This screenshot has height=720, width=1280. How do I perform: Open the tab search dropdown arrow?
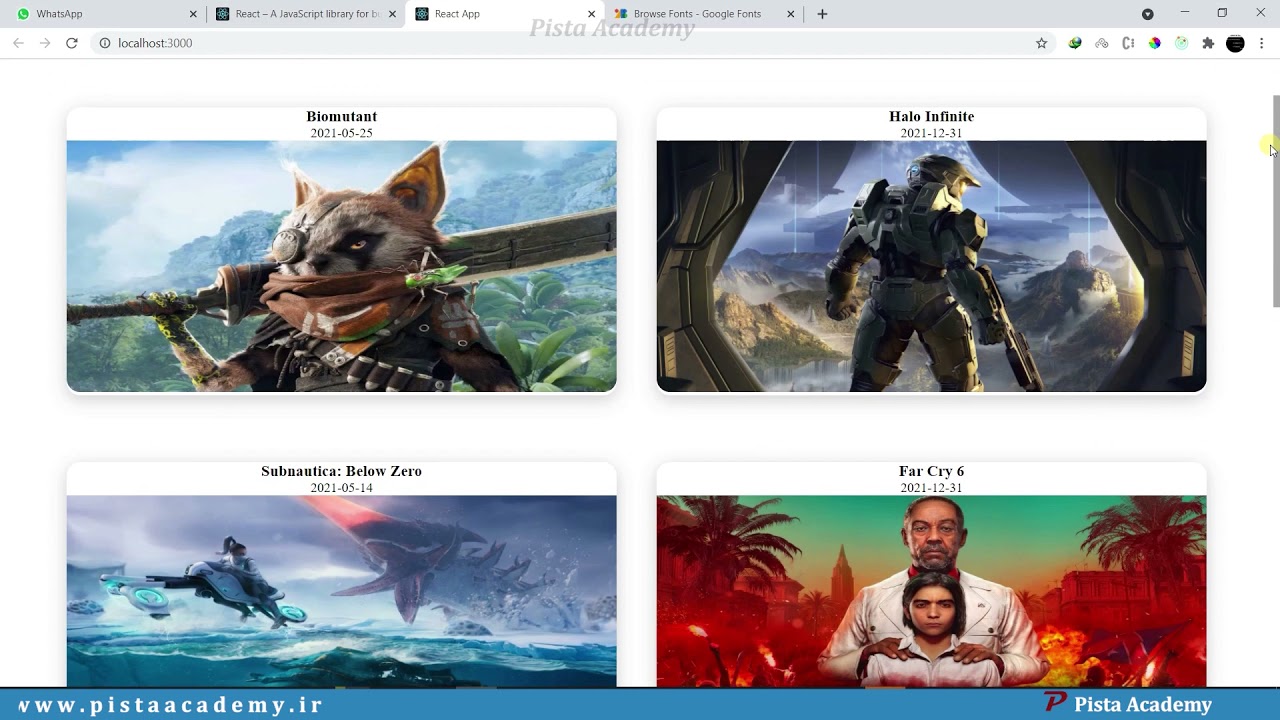click(x=1148, y=14)
